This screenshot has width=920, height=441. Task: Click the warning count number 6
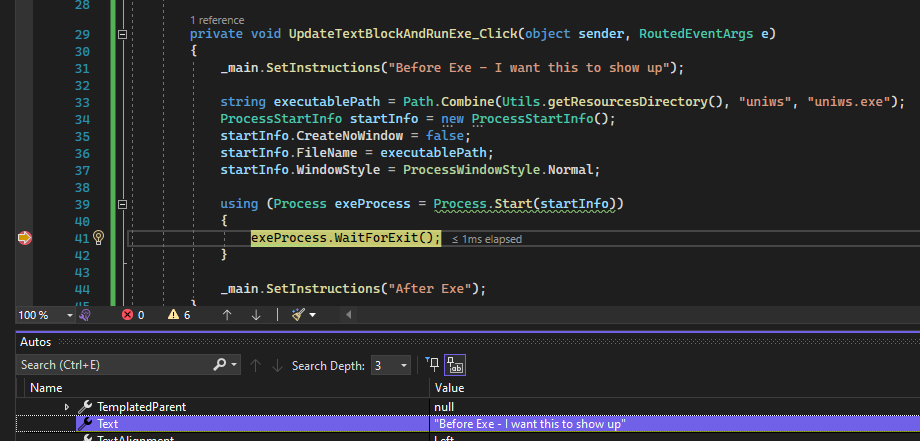187,315
